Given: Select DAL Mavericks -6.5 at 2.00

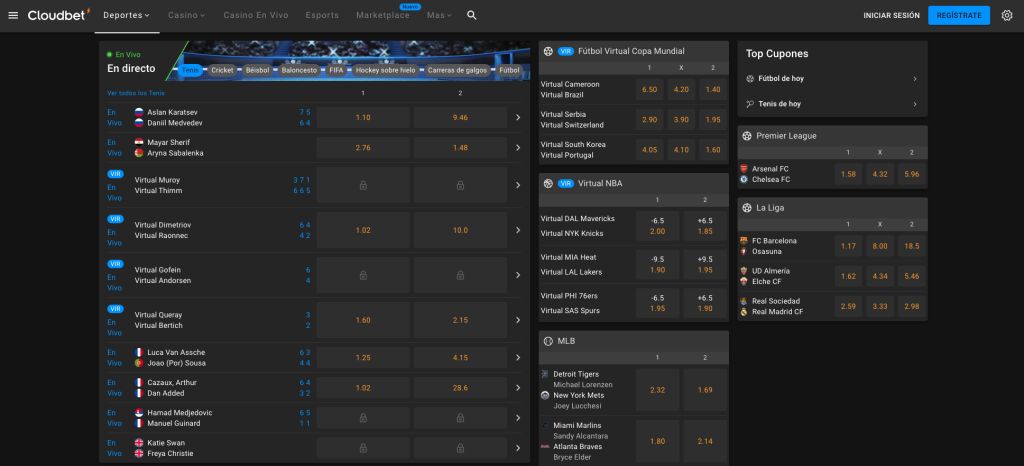Looking at the screenshot, I should coord(658,226).
